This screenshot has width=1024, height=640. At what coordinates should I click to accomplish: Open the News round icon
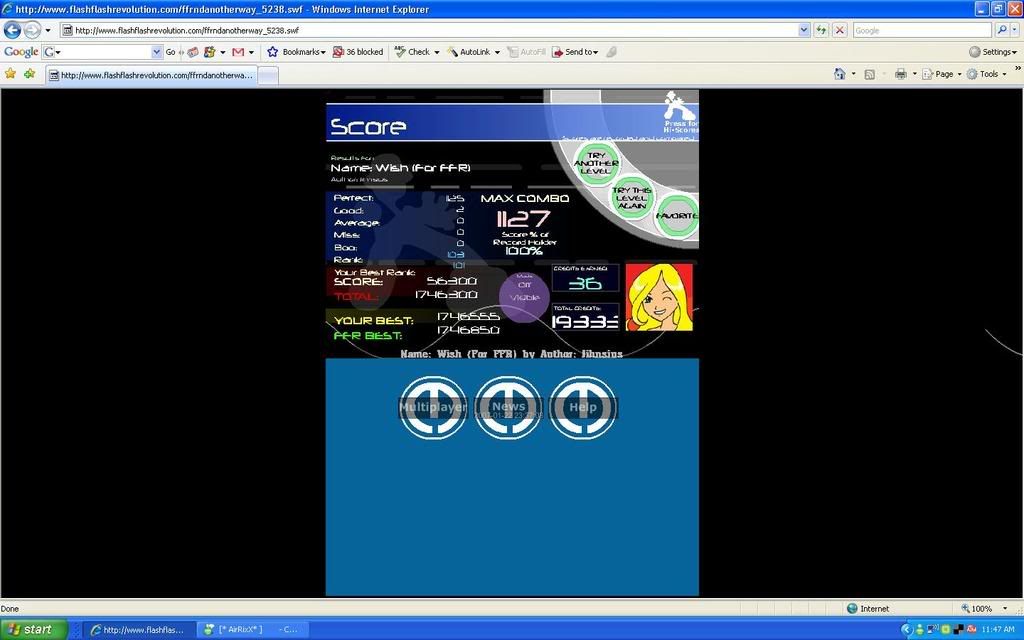click(x=508, y=407)
